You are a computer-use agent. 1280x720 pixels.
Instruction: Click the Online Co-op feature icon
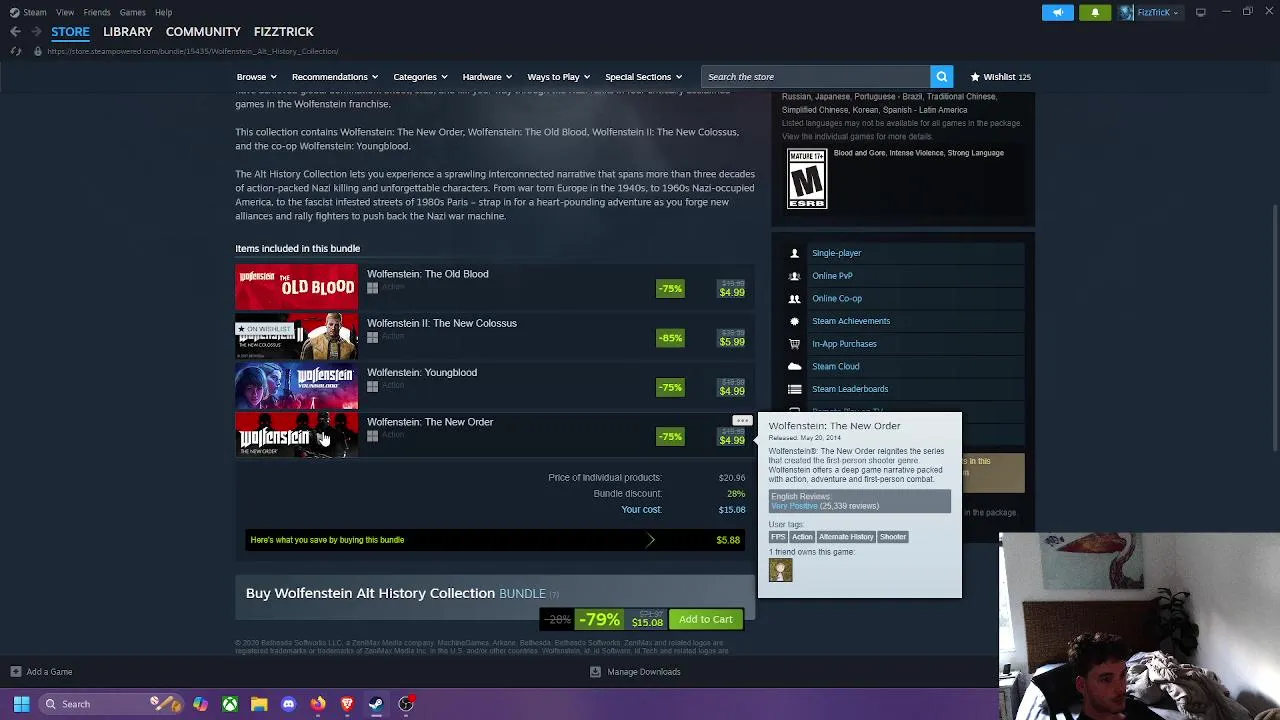point(794,298)
